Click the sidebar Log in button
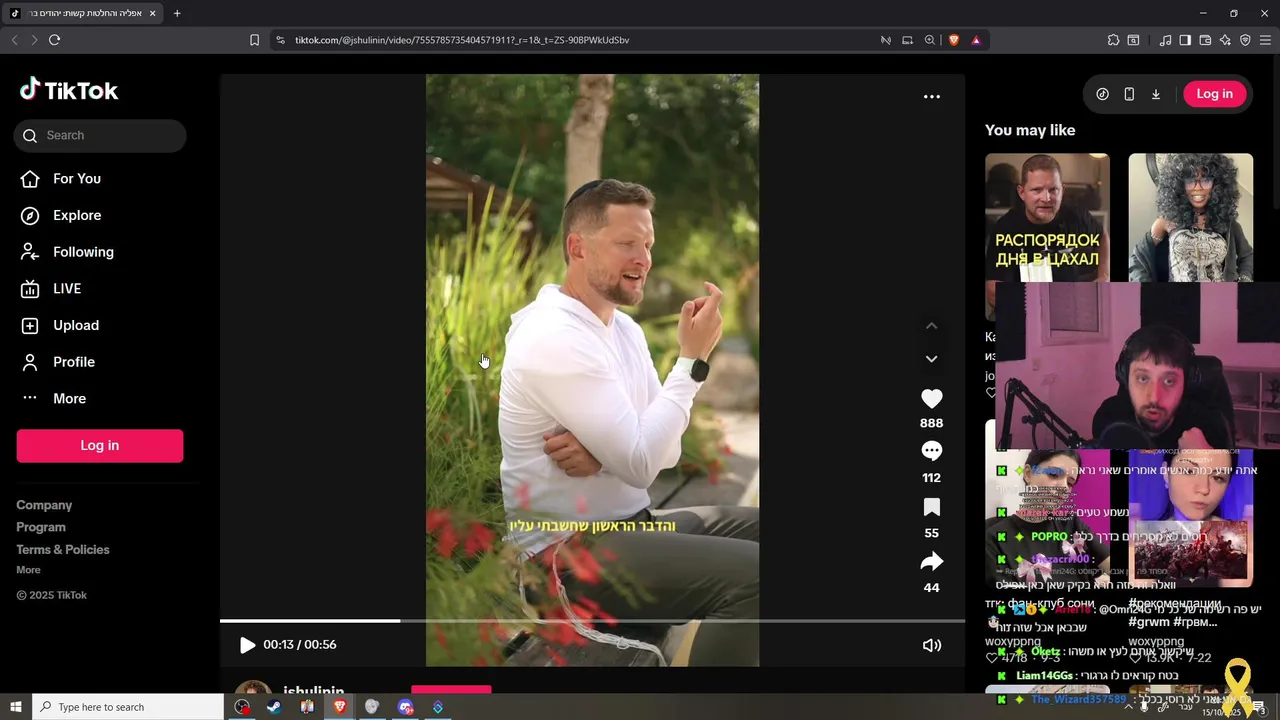1280x720 pixels. tap(100, 446)
